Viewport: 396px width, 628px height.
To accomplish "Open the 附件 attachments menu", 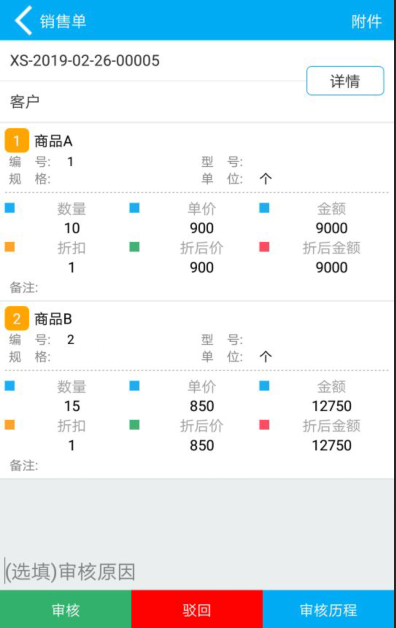I will click(366, 21).
